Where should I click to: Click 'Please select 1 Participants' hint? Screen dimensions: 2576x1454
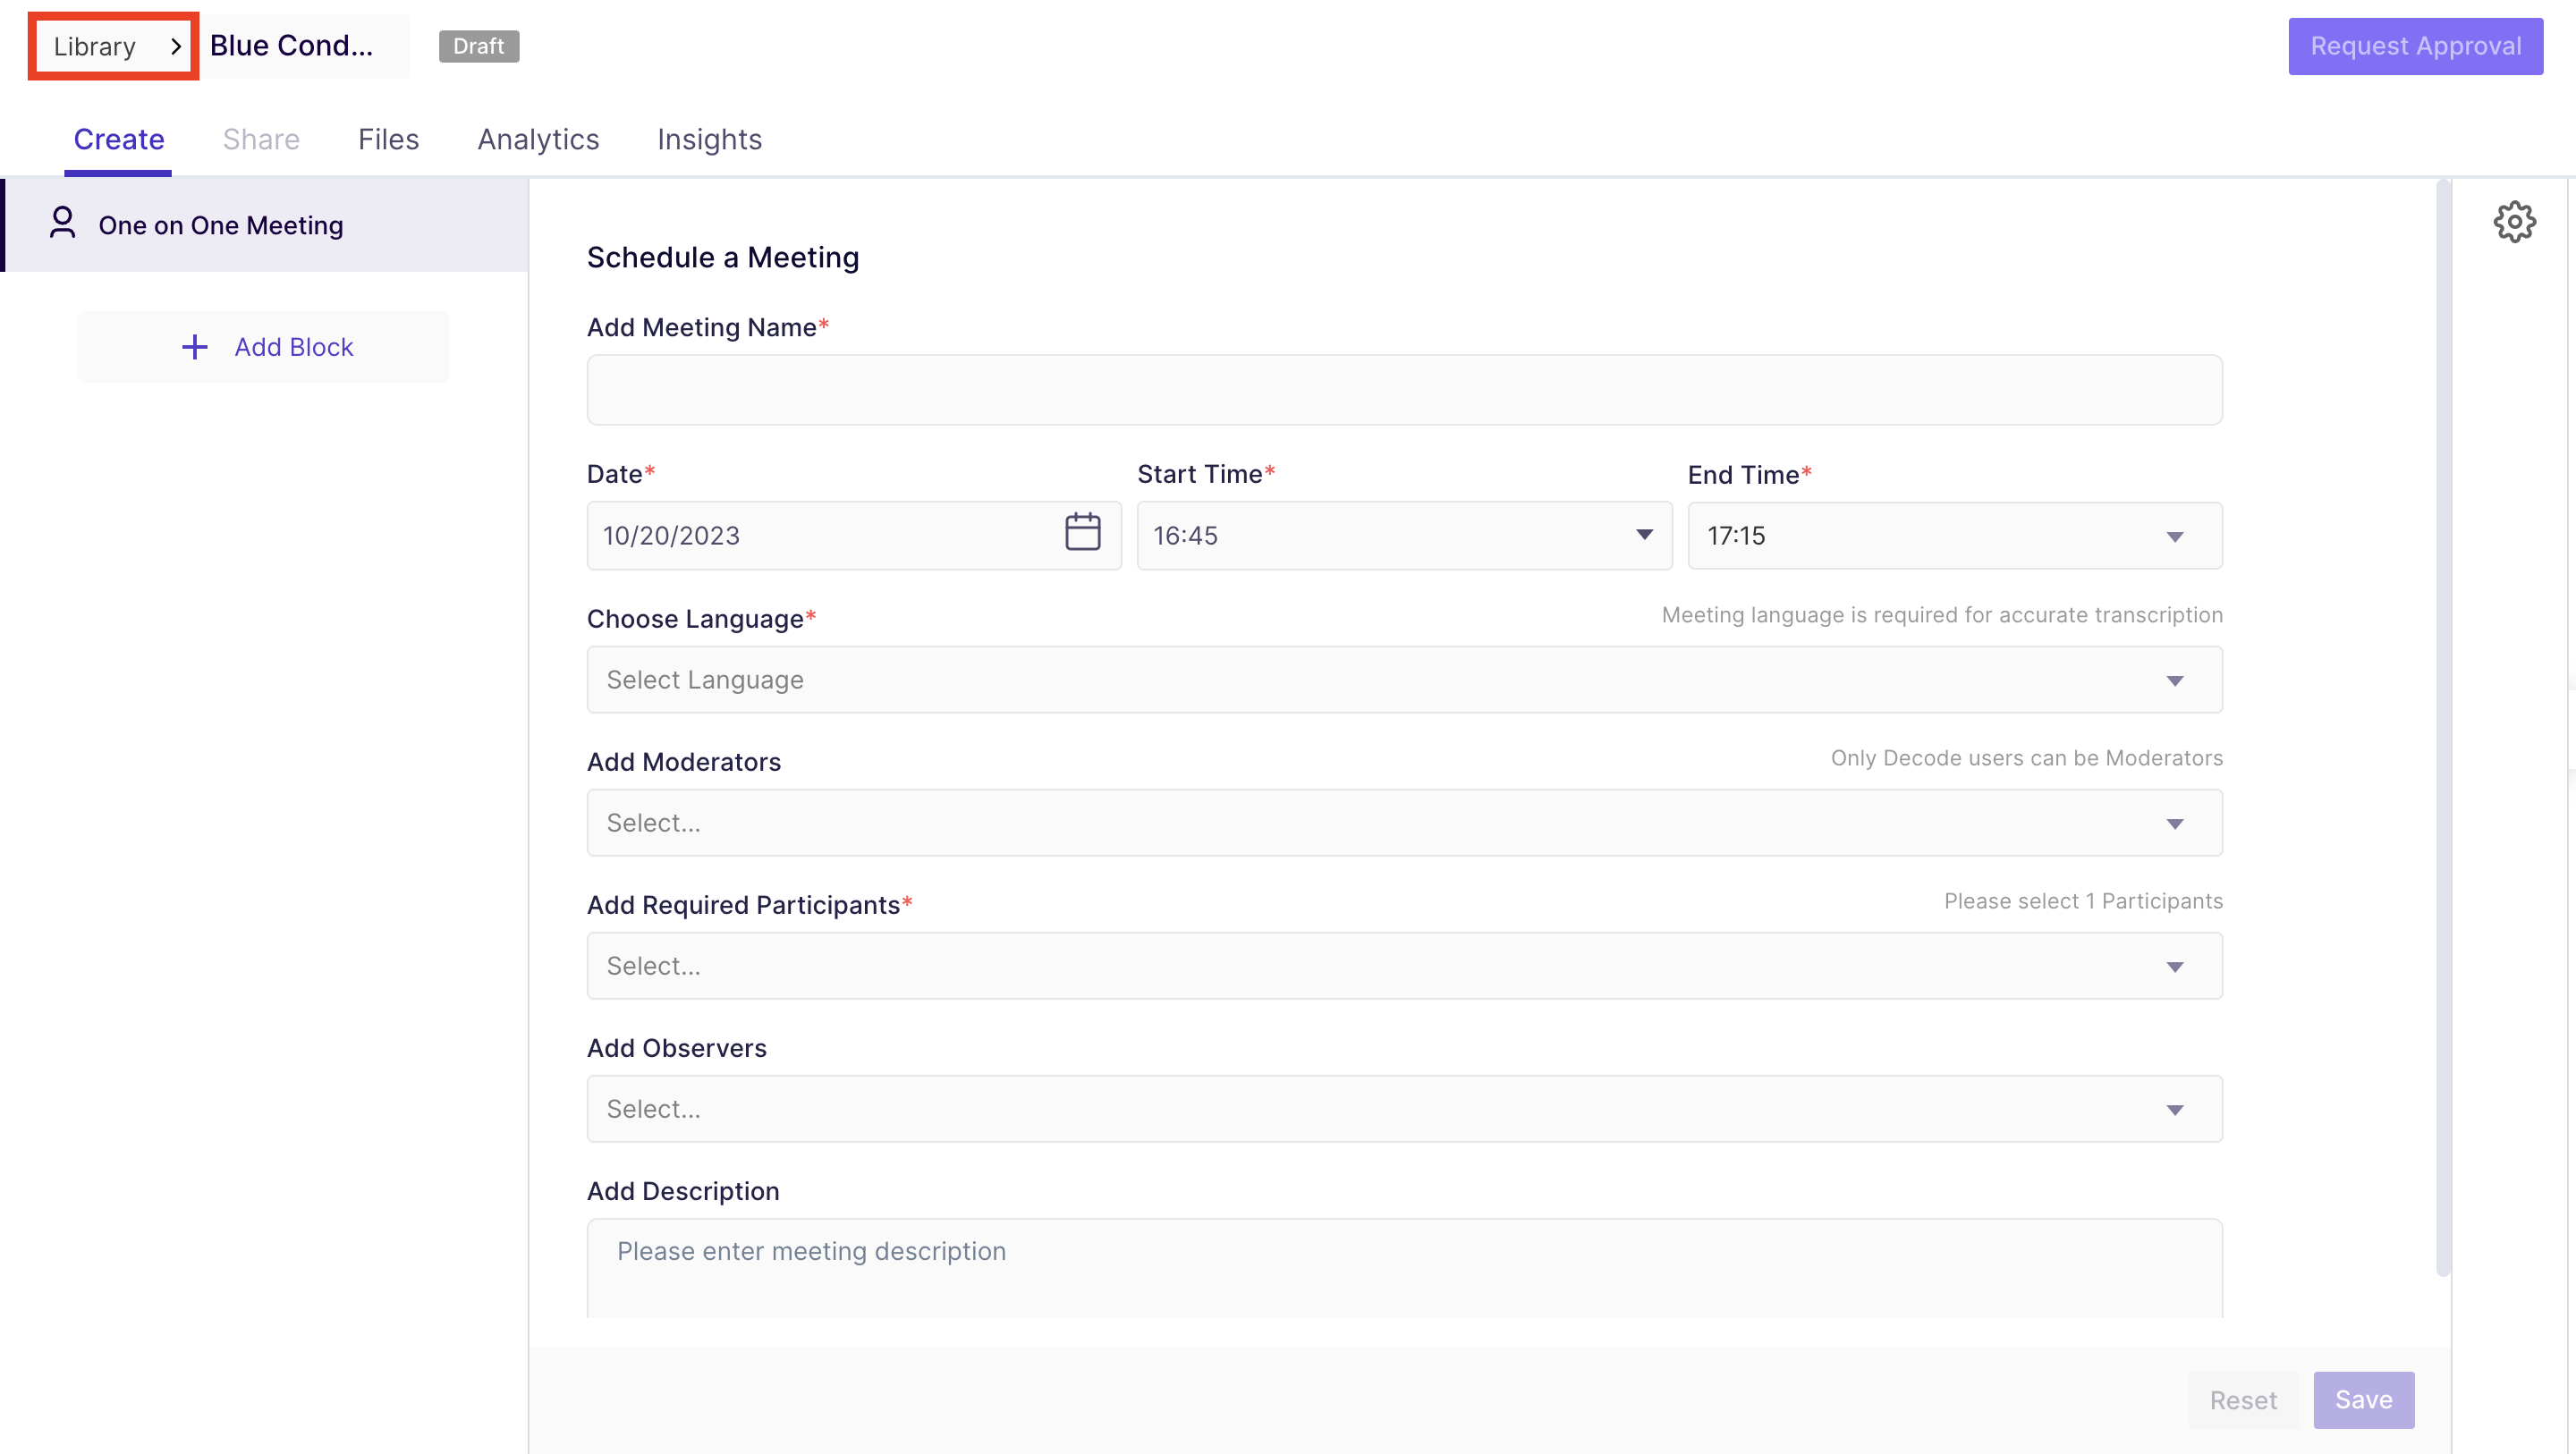pyautogui.click(x=2082, y=901)
